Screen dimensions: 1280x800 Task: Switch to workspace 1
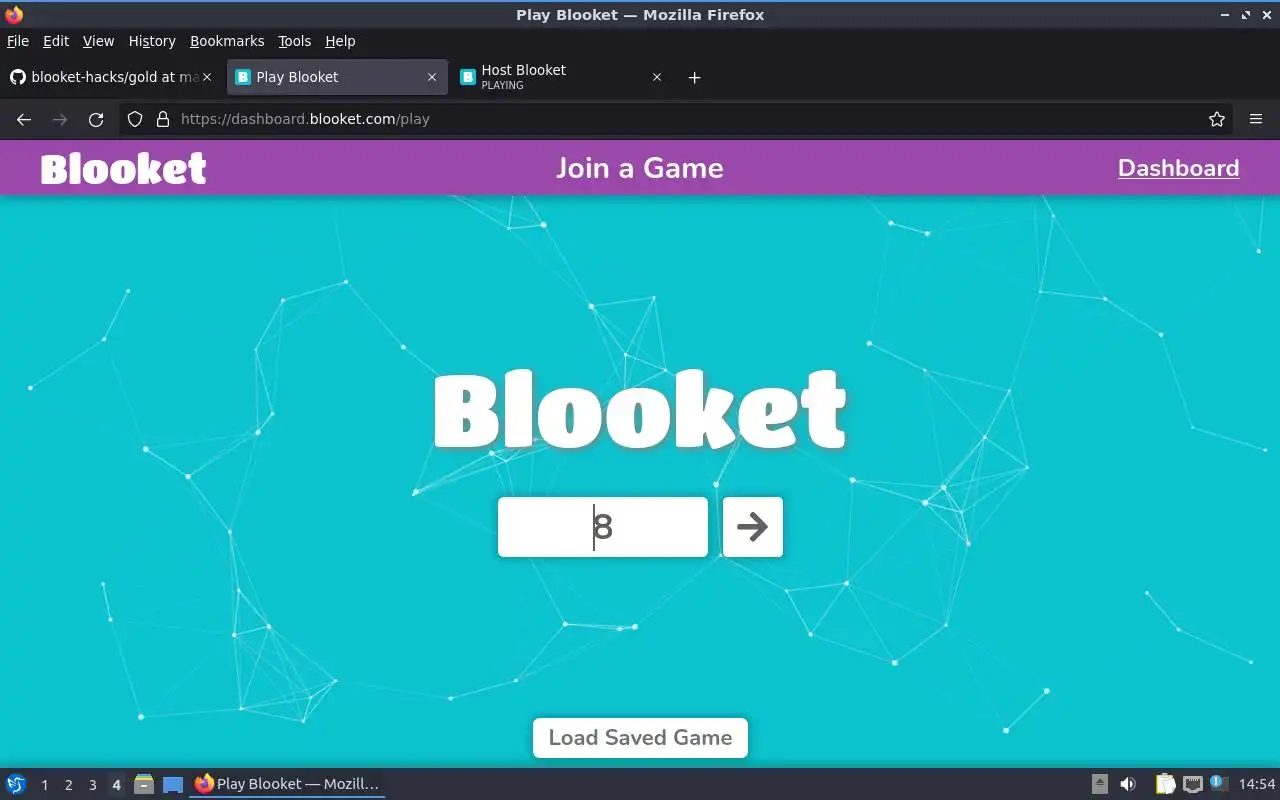point(44,785)
